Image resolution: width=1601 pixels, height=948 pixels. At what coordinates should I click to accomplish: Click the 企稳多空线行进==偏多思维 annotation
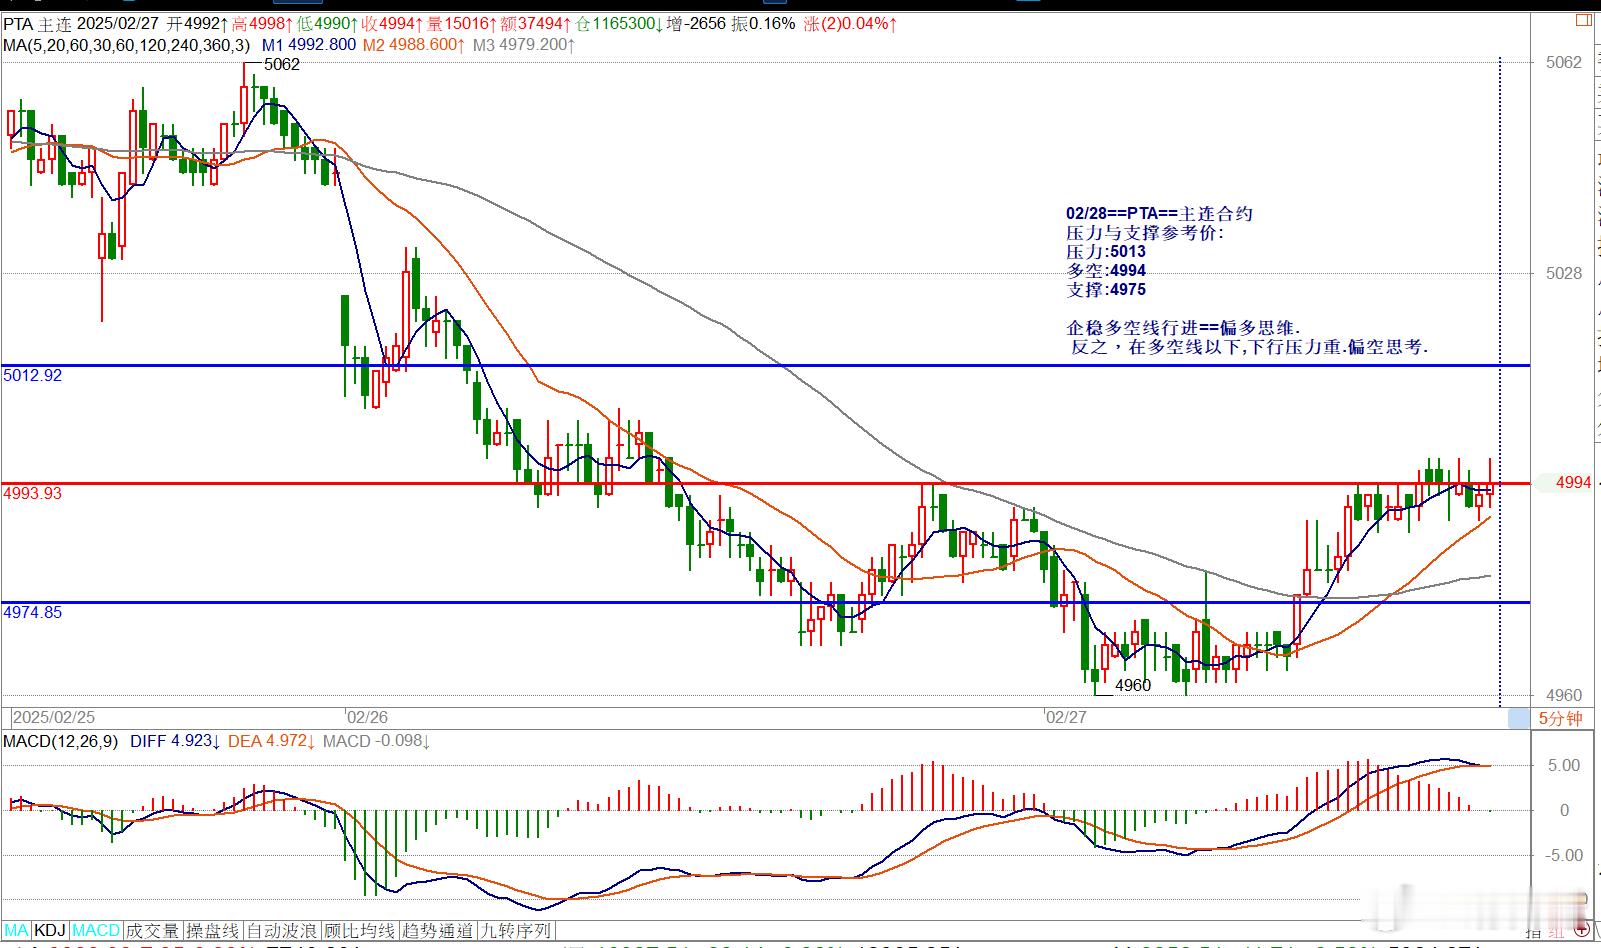[x=1184, y=328]
